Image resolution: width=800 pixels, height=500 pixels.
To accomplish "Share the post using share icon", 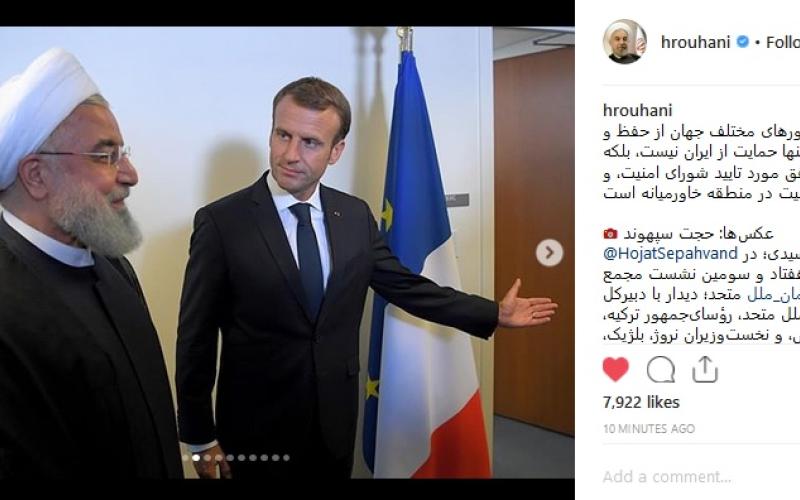I will click(x=705, y=369).
